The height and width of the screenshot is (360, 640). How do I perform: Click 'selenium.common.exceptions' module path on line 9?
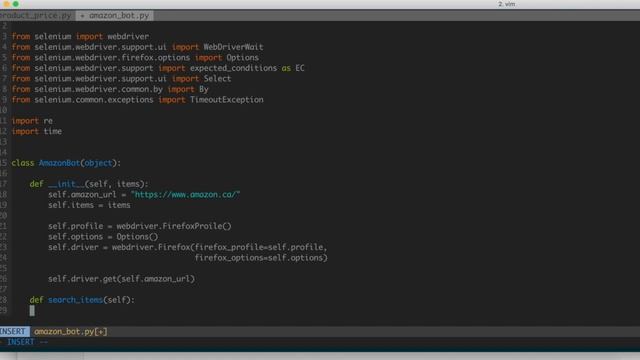94,100
